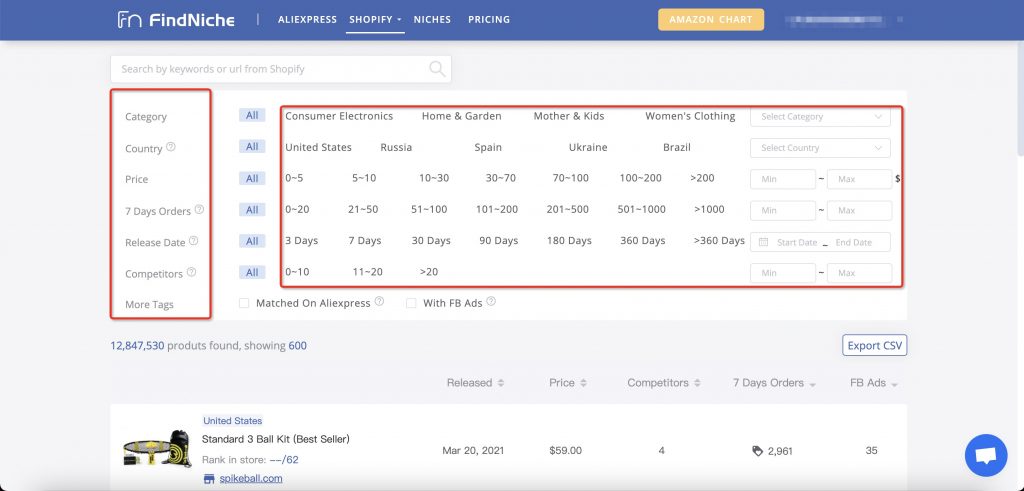Click the Spikeball product thumbnail

(157, 449)
